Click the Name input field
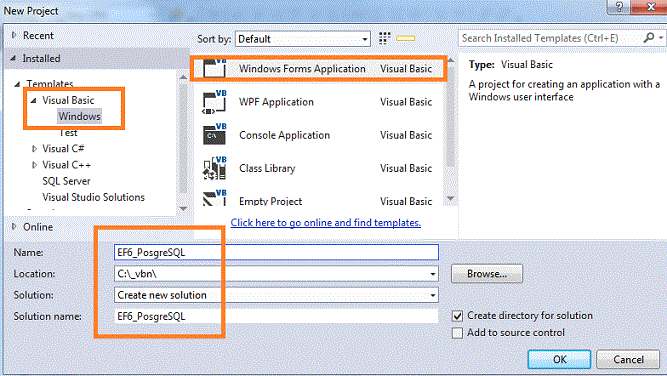Viewport: 667px width, 376px height. [x=276, y=252]
